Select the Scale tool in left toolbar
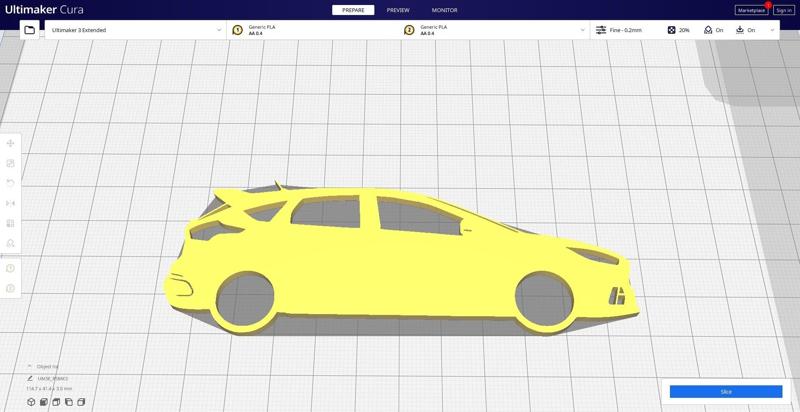The height and width of the screenshot is (412, 800). pos(10,163)
